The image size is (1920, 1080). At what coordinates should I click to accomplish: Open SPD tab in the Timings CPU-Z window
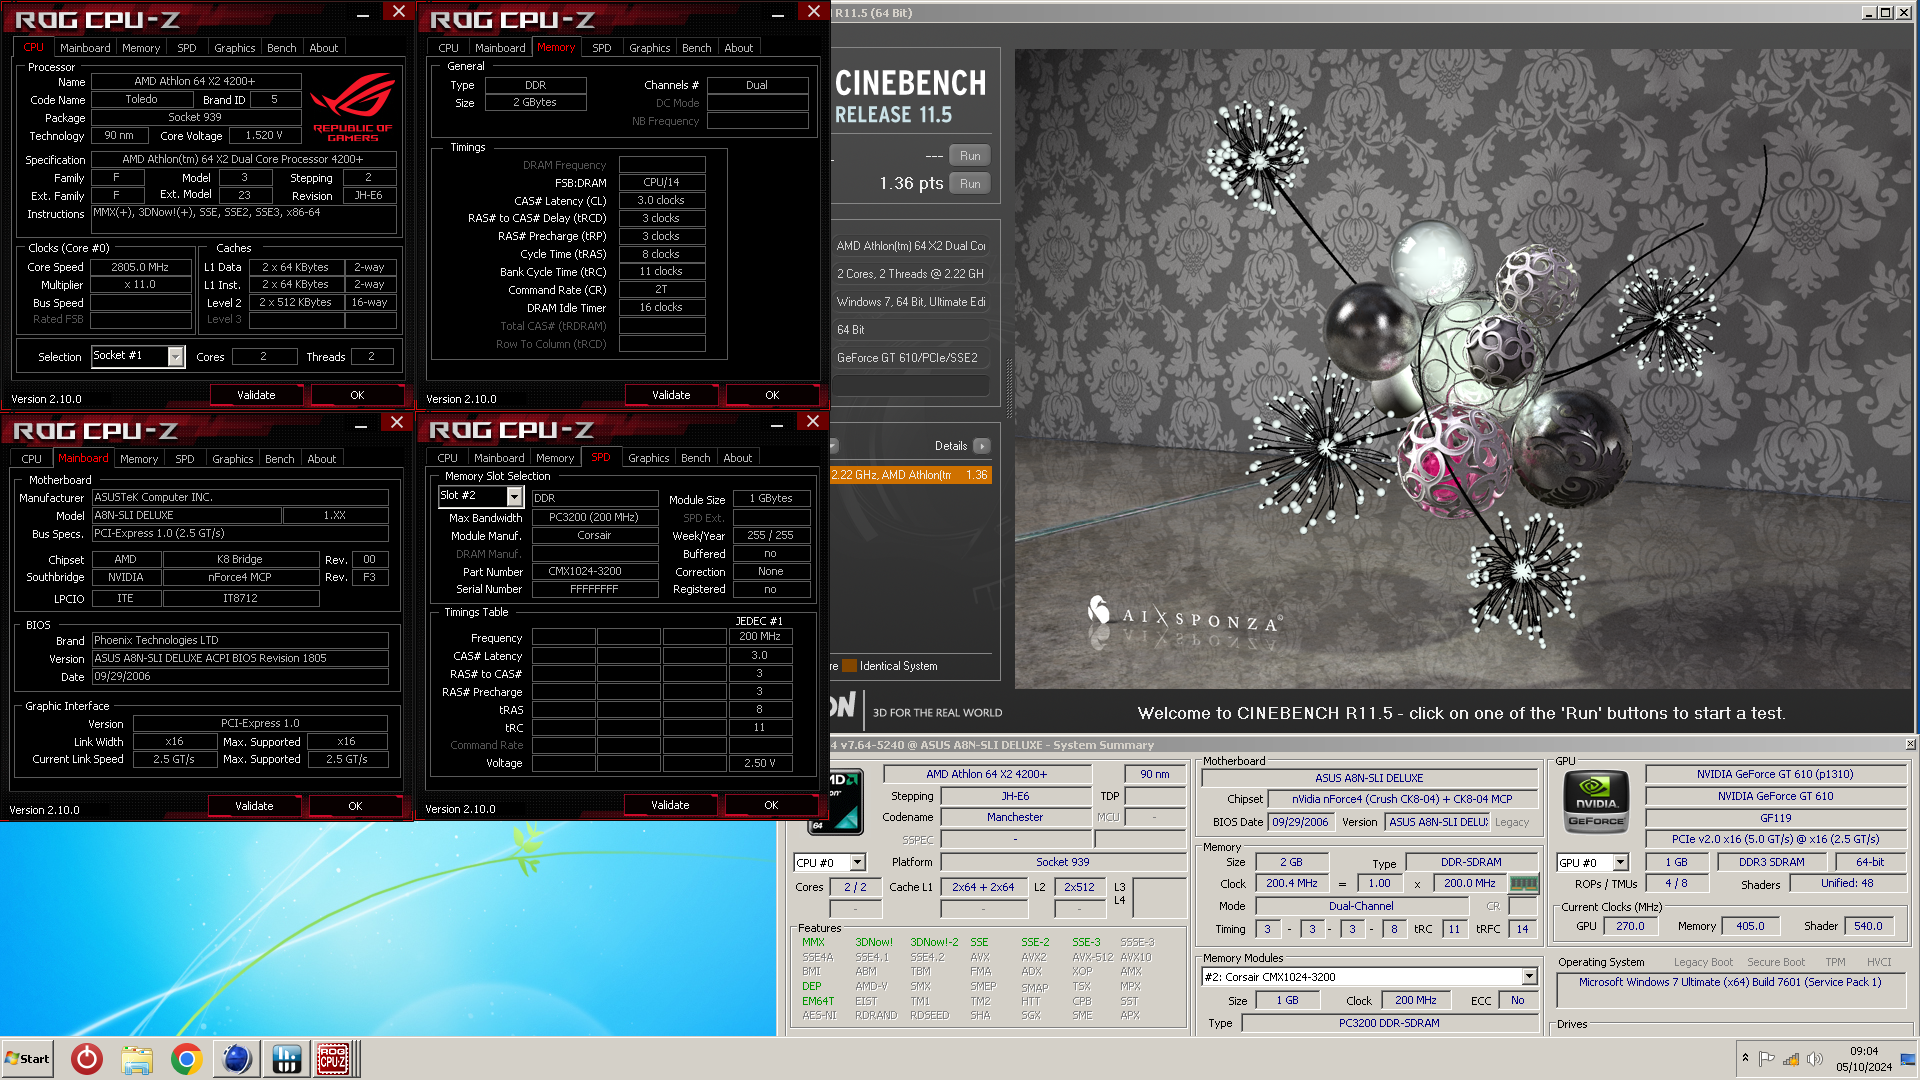tap(601, 48)
